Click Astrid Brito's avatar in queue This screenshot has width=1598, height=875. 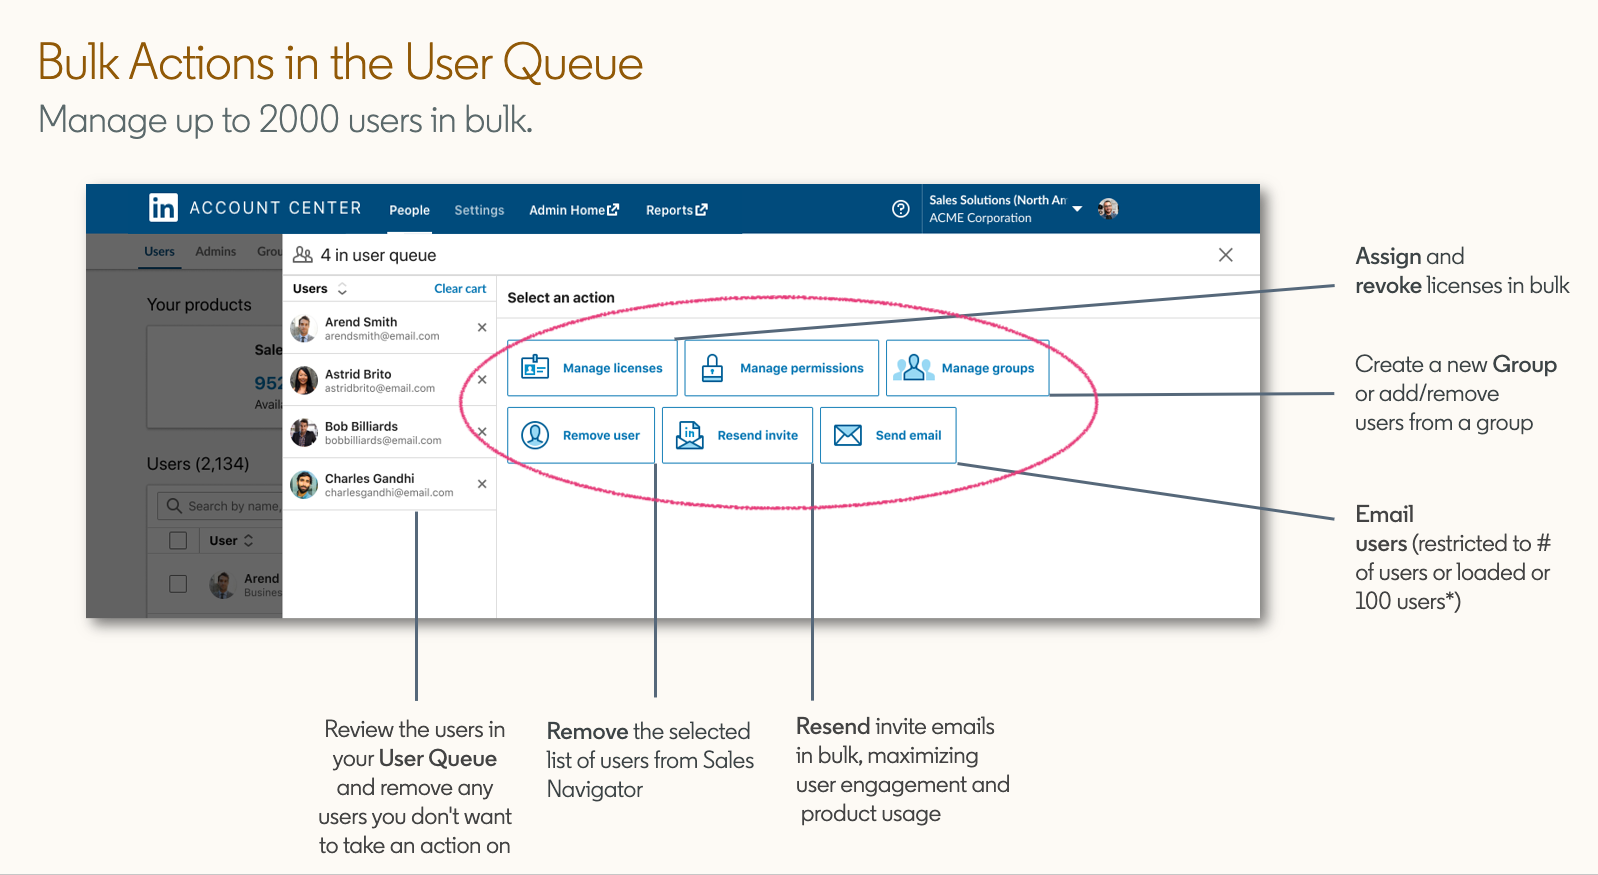click(304, 380)
